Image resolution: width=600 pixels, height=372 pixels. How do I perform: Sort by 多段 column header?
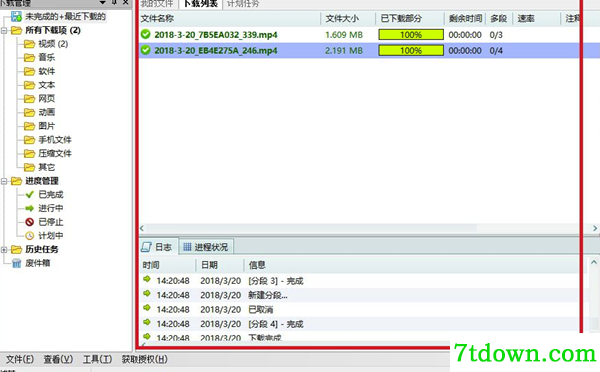click(499, 18)
